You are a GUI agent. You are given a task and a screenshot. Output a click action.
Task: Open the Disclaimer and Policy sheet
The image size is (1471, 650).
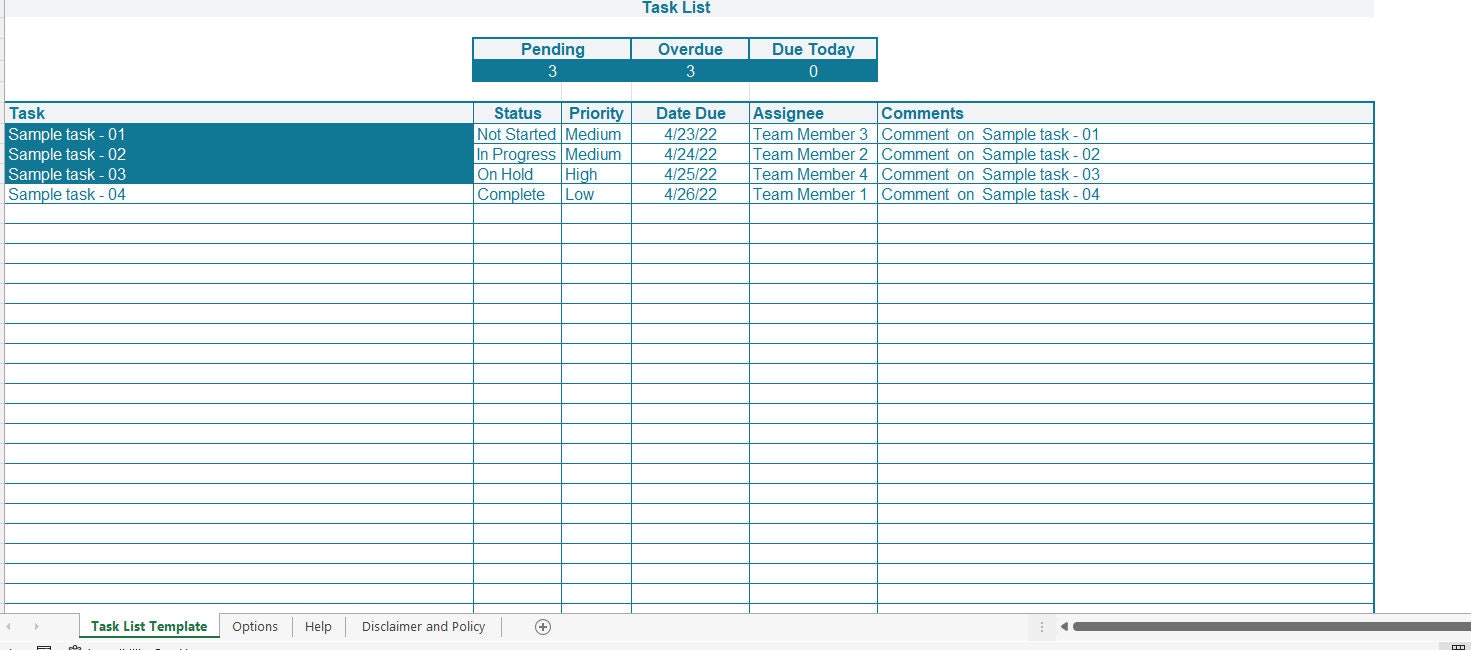click(423, 626)
